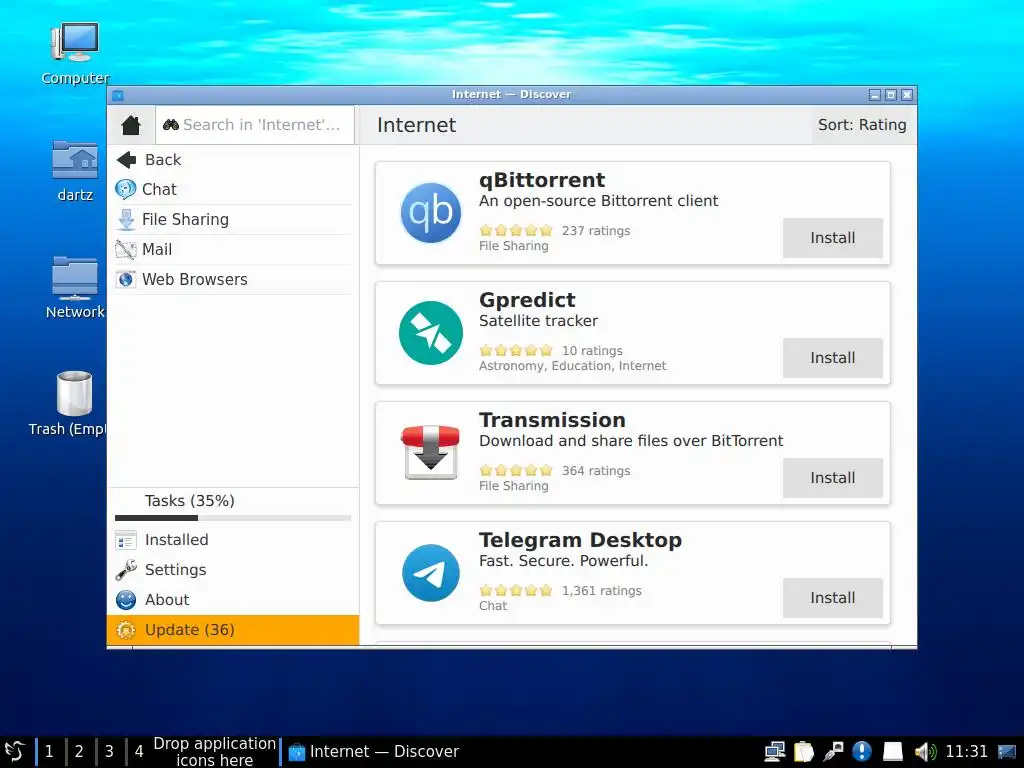Install Transmission
The width and height of the screenshot is (1024, 768).
point(833,478)
